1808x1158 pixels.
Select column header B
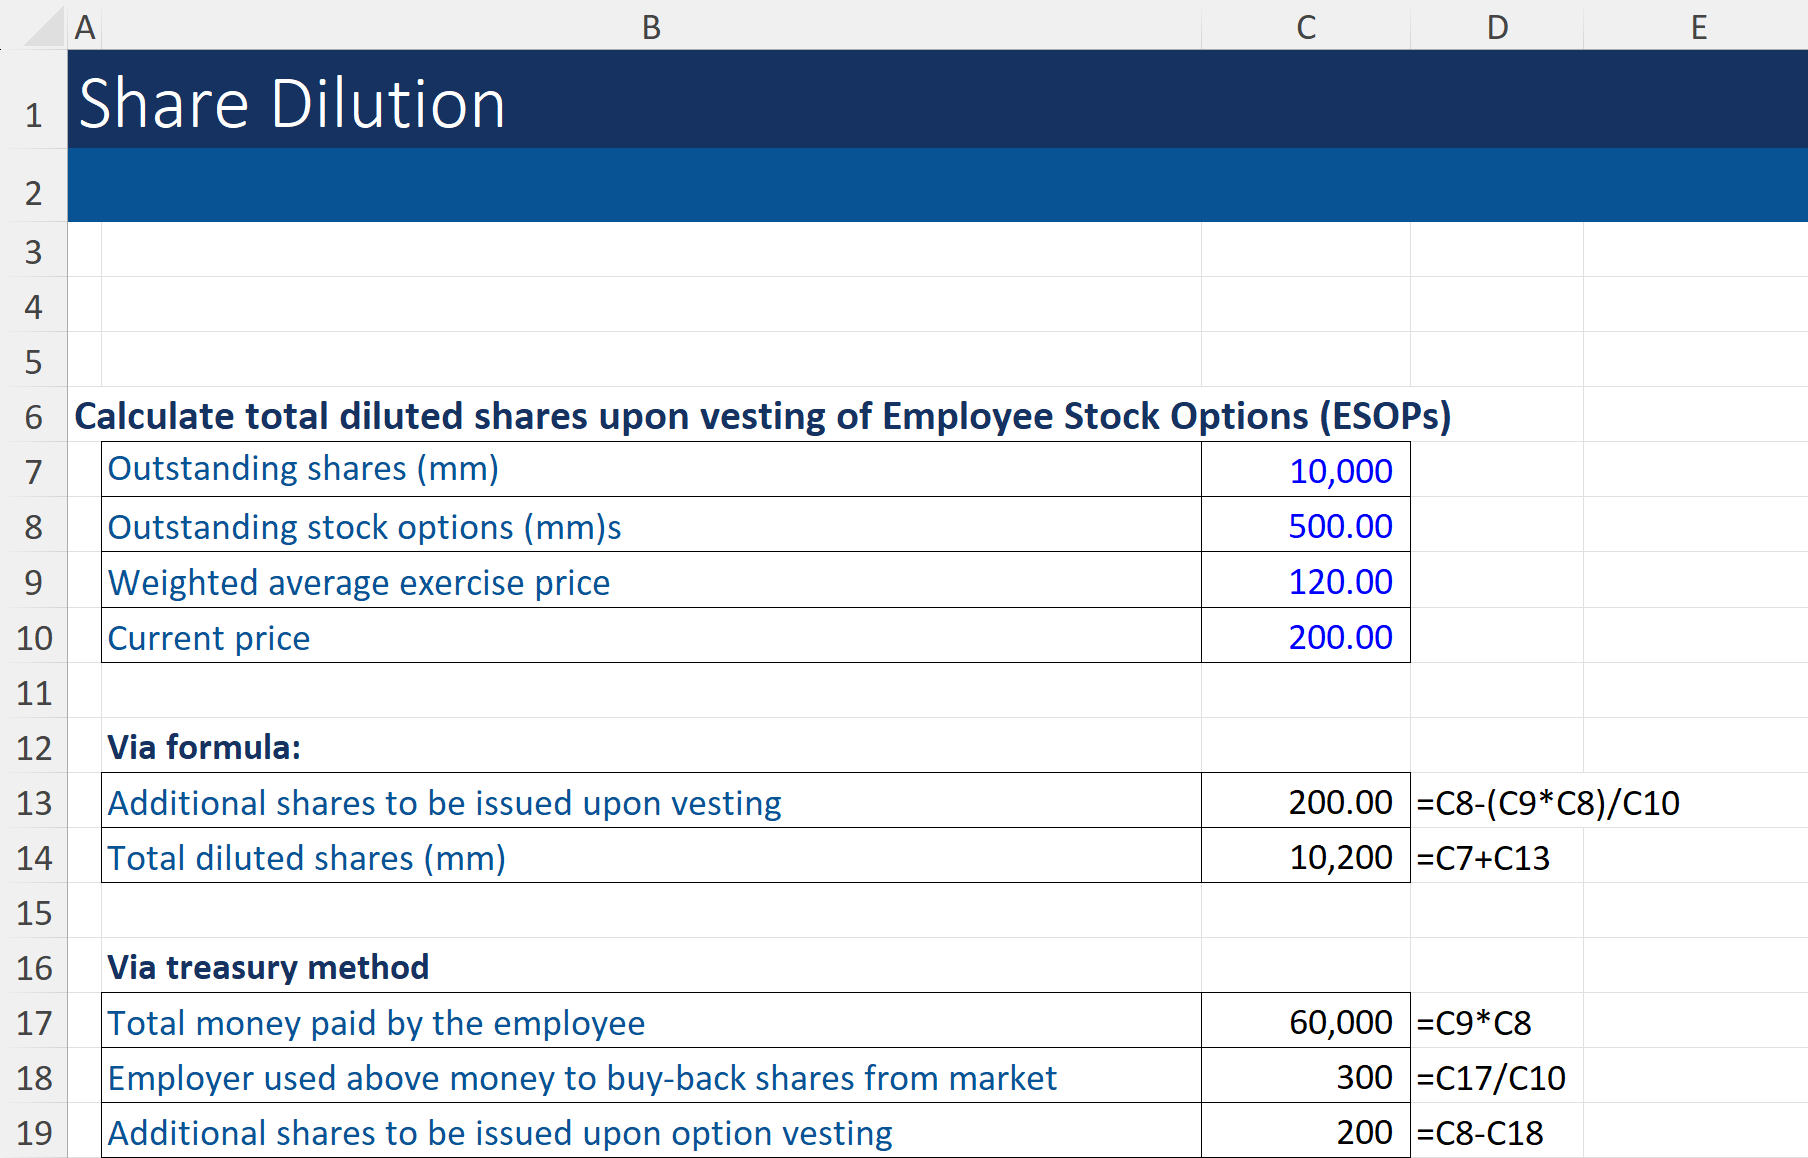pos(650,27)
